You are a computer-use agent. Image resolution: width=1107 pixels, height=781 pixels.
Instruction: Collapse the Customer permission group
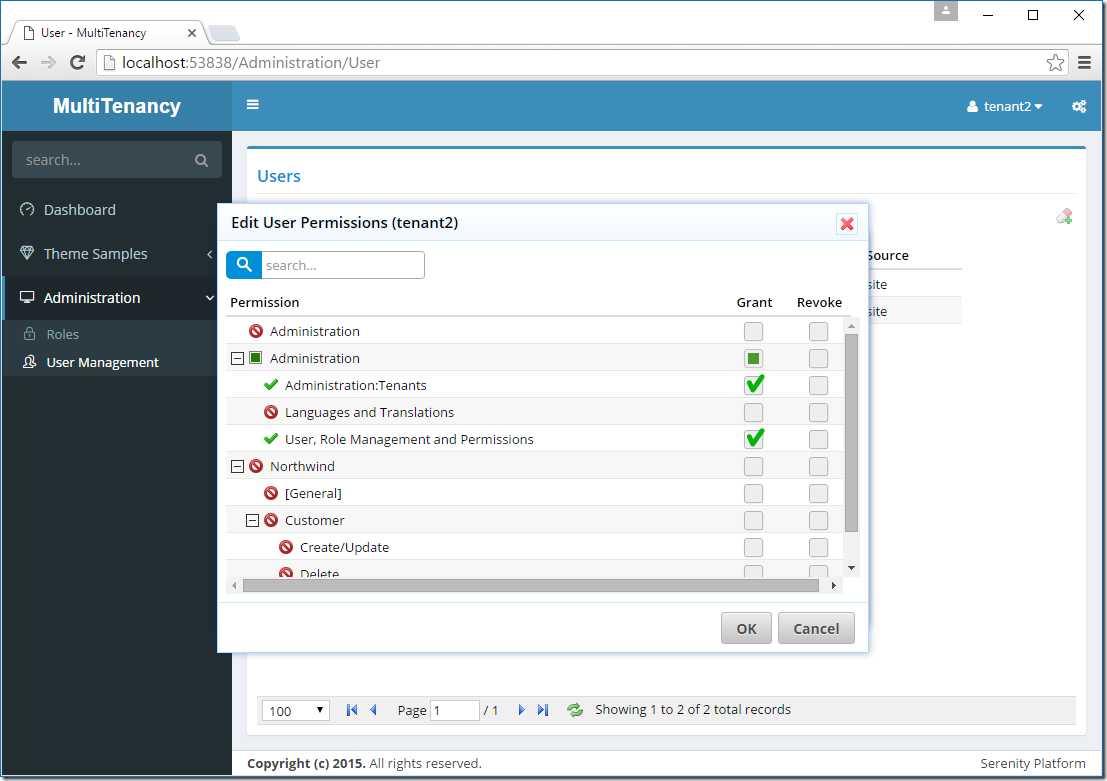pos(252,520)
